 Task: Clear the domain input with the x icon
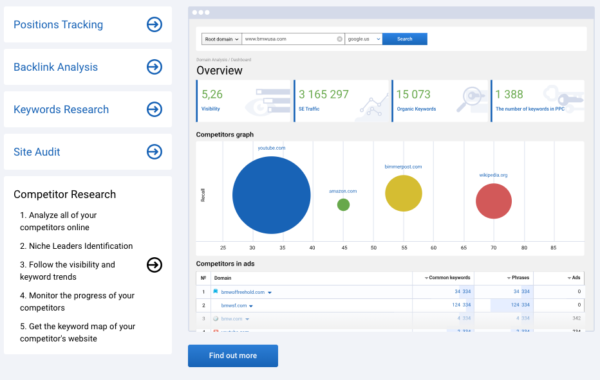(339, 39)
